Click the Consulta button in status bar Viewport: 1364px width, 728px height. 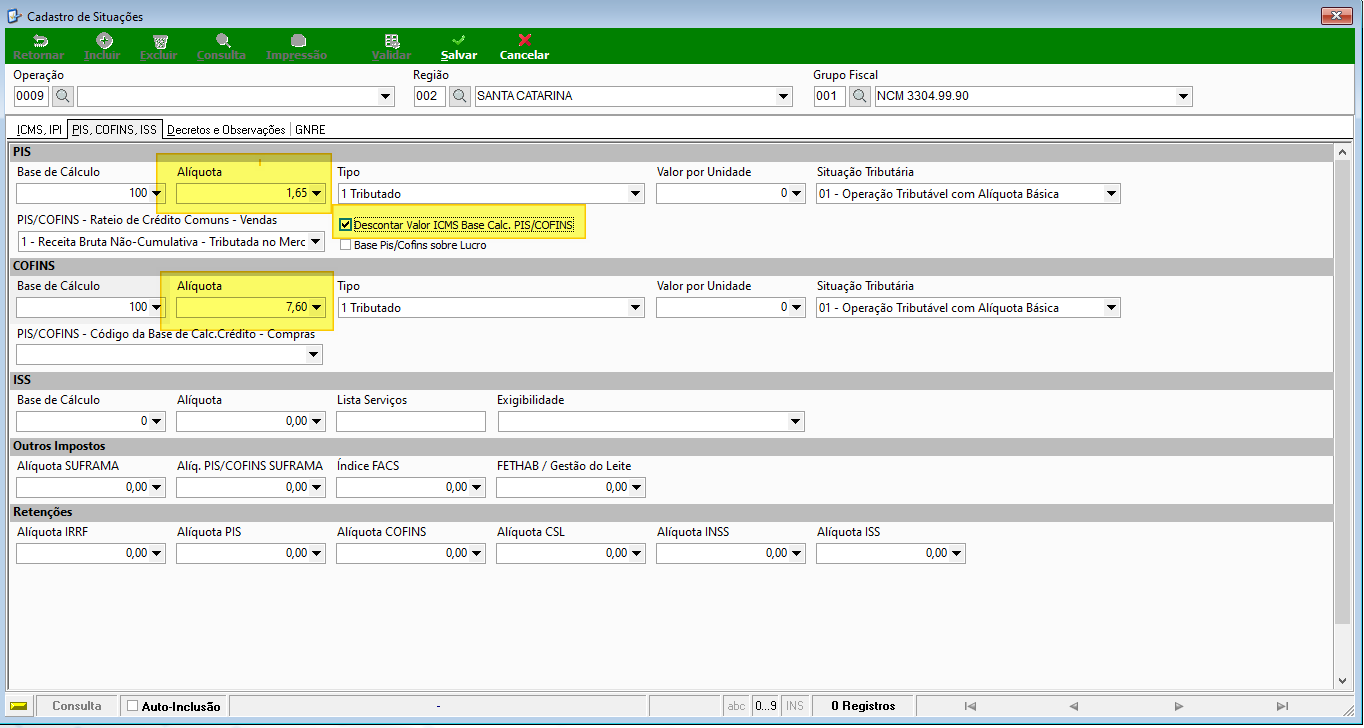coord(77,706)
